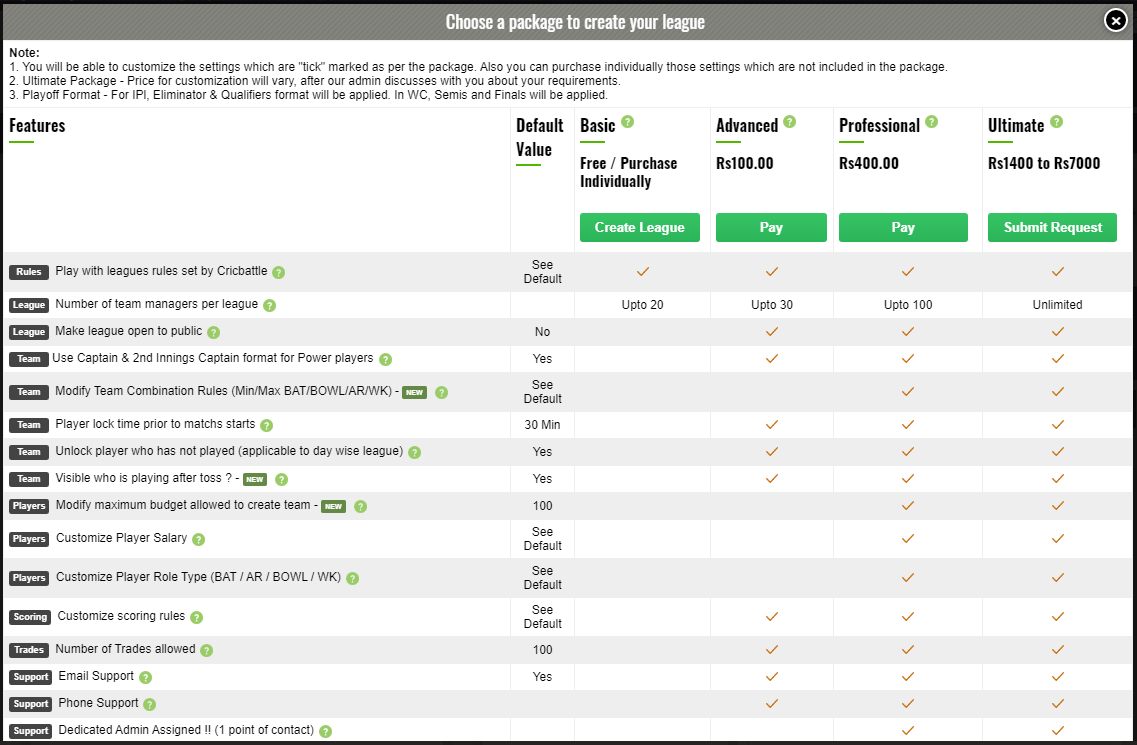
Task: Click help icon next to Basic package
Action: pyautogui.click(x=628, y=122)
